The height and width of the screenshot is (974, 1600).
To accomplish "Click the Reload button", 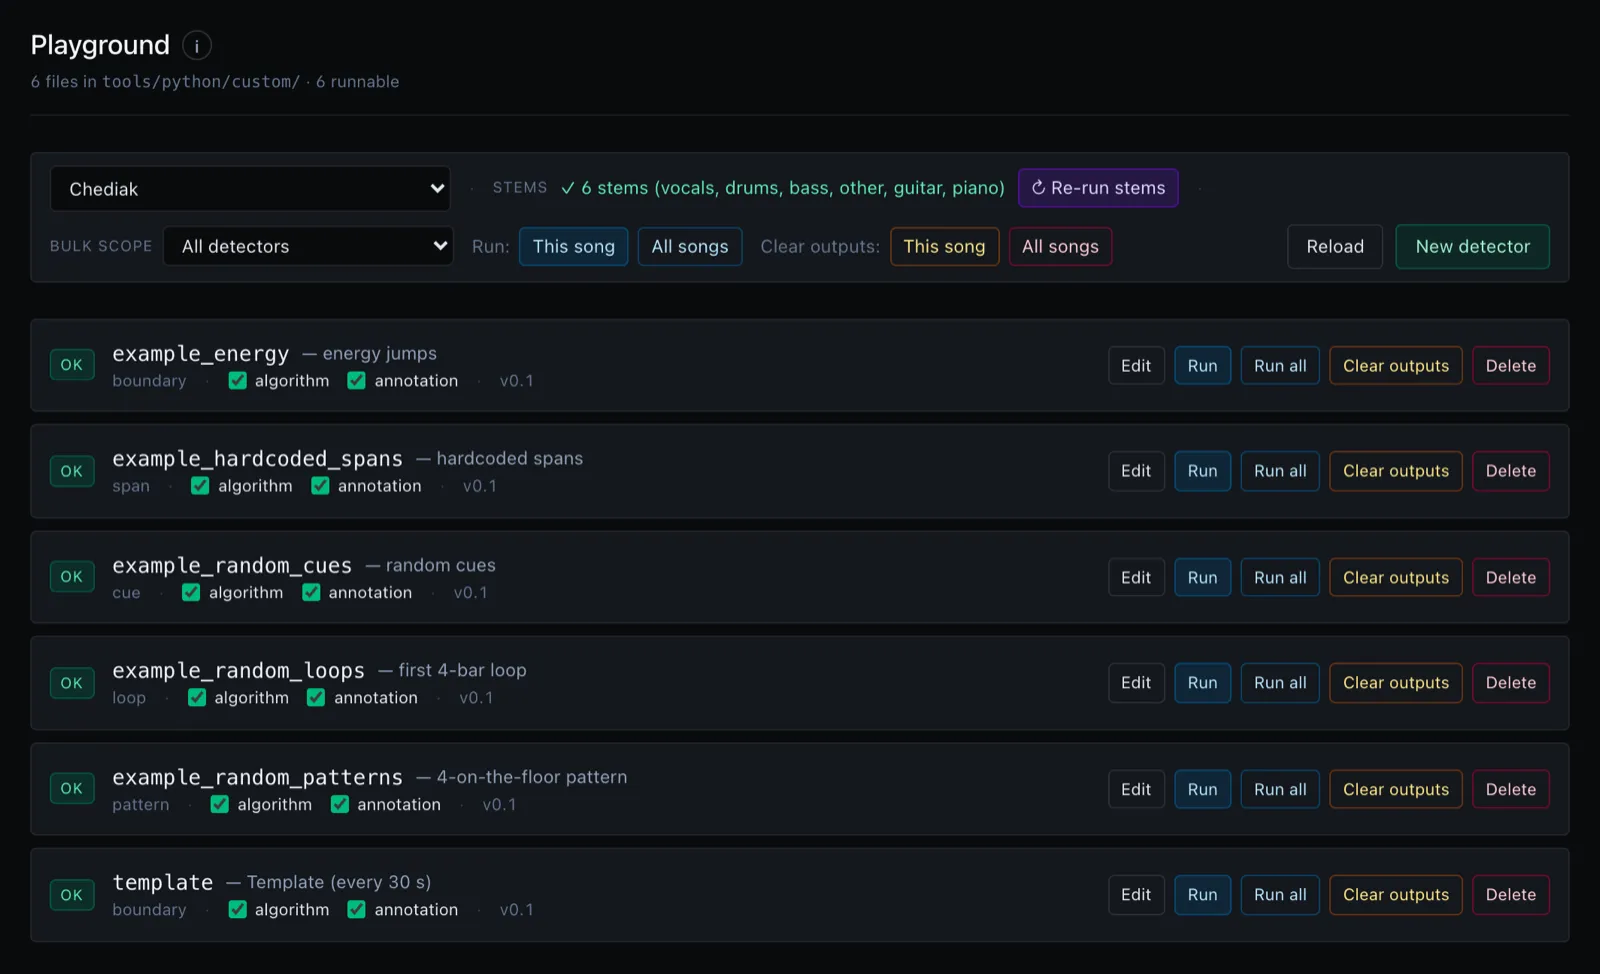I will [1335, 247].
